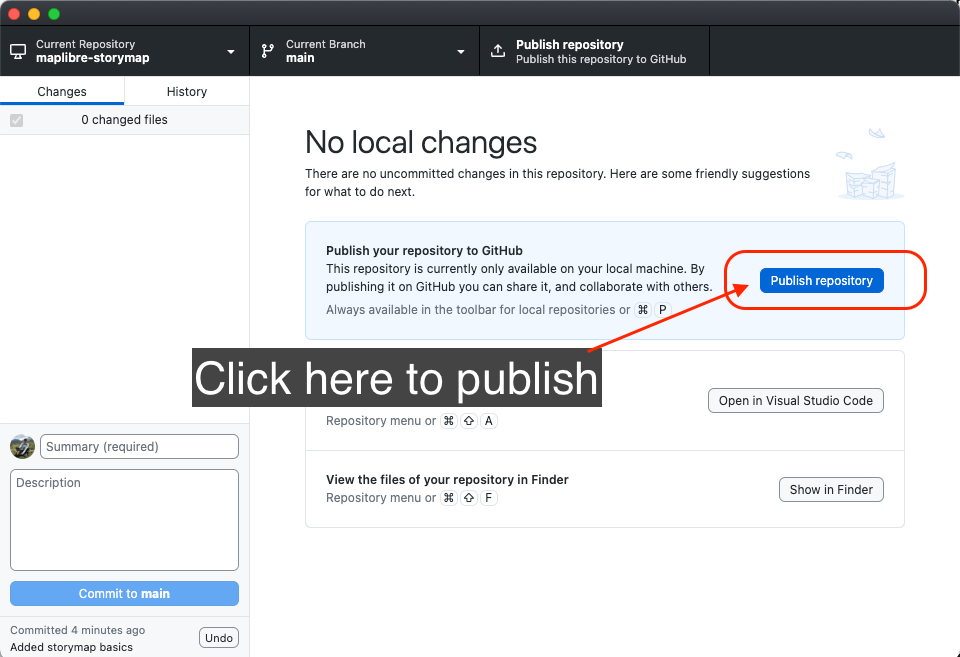This screenshot has width=960, height=657.
Task: Click the Current Repository monitor icon
Action: click(x=18, y=51)
